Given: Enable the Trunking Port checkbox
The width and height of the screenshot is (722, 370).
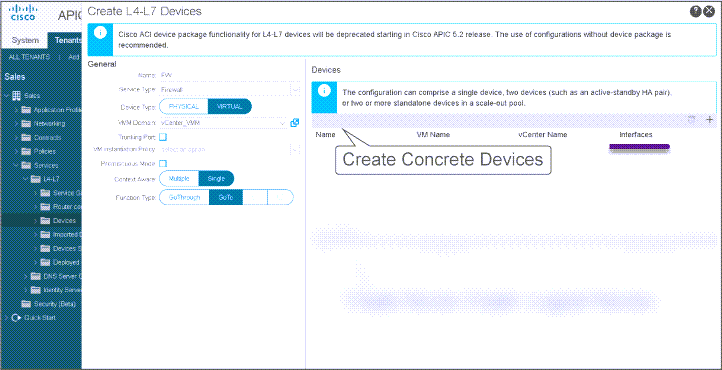Looking at the screenshot, I should coord(163,137).
